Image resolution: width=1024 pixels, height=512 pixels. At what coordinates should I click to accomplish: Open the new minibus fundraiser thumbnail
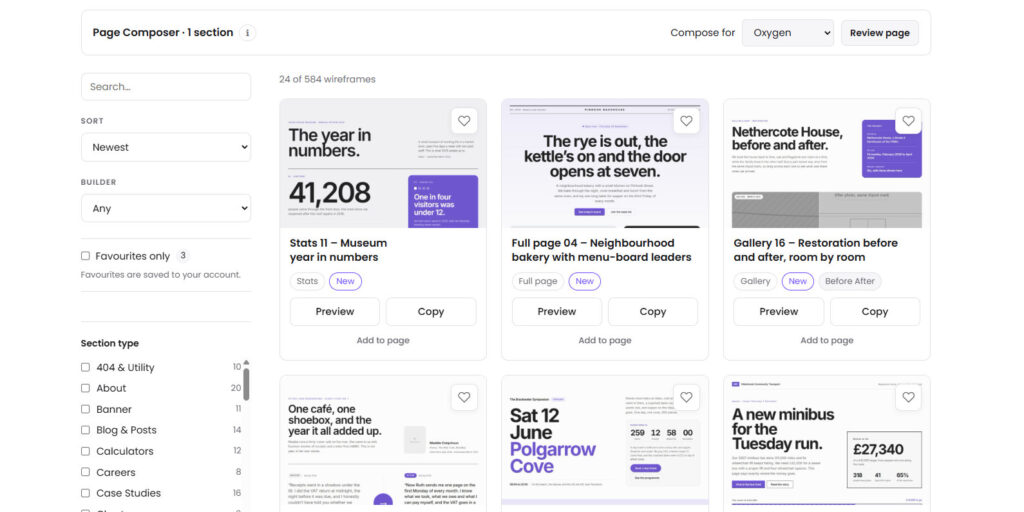[827, 443]
